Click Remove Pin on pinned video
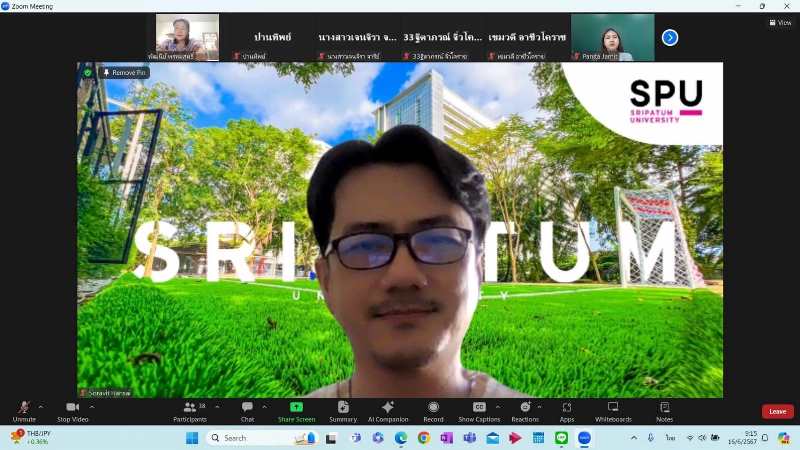 click(125, 73)
